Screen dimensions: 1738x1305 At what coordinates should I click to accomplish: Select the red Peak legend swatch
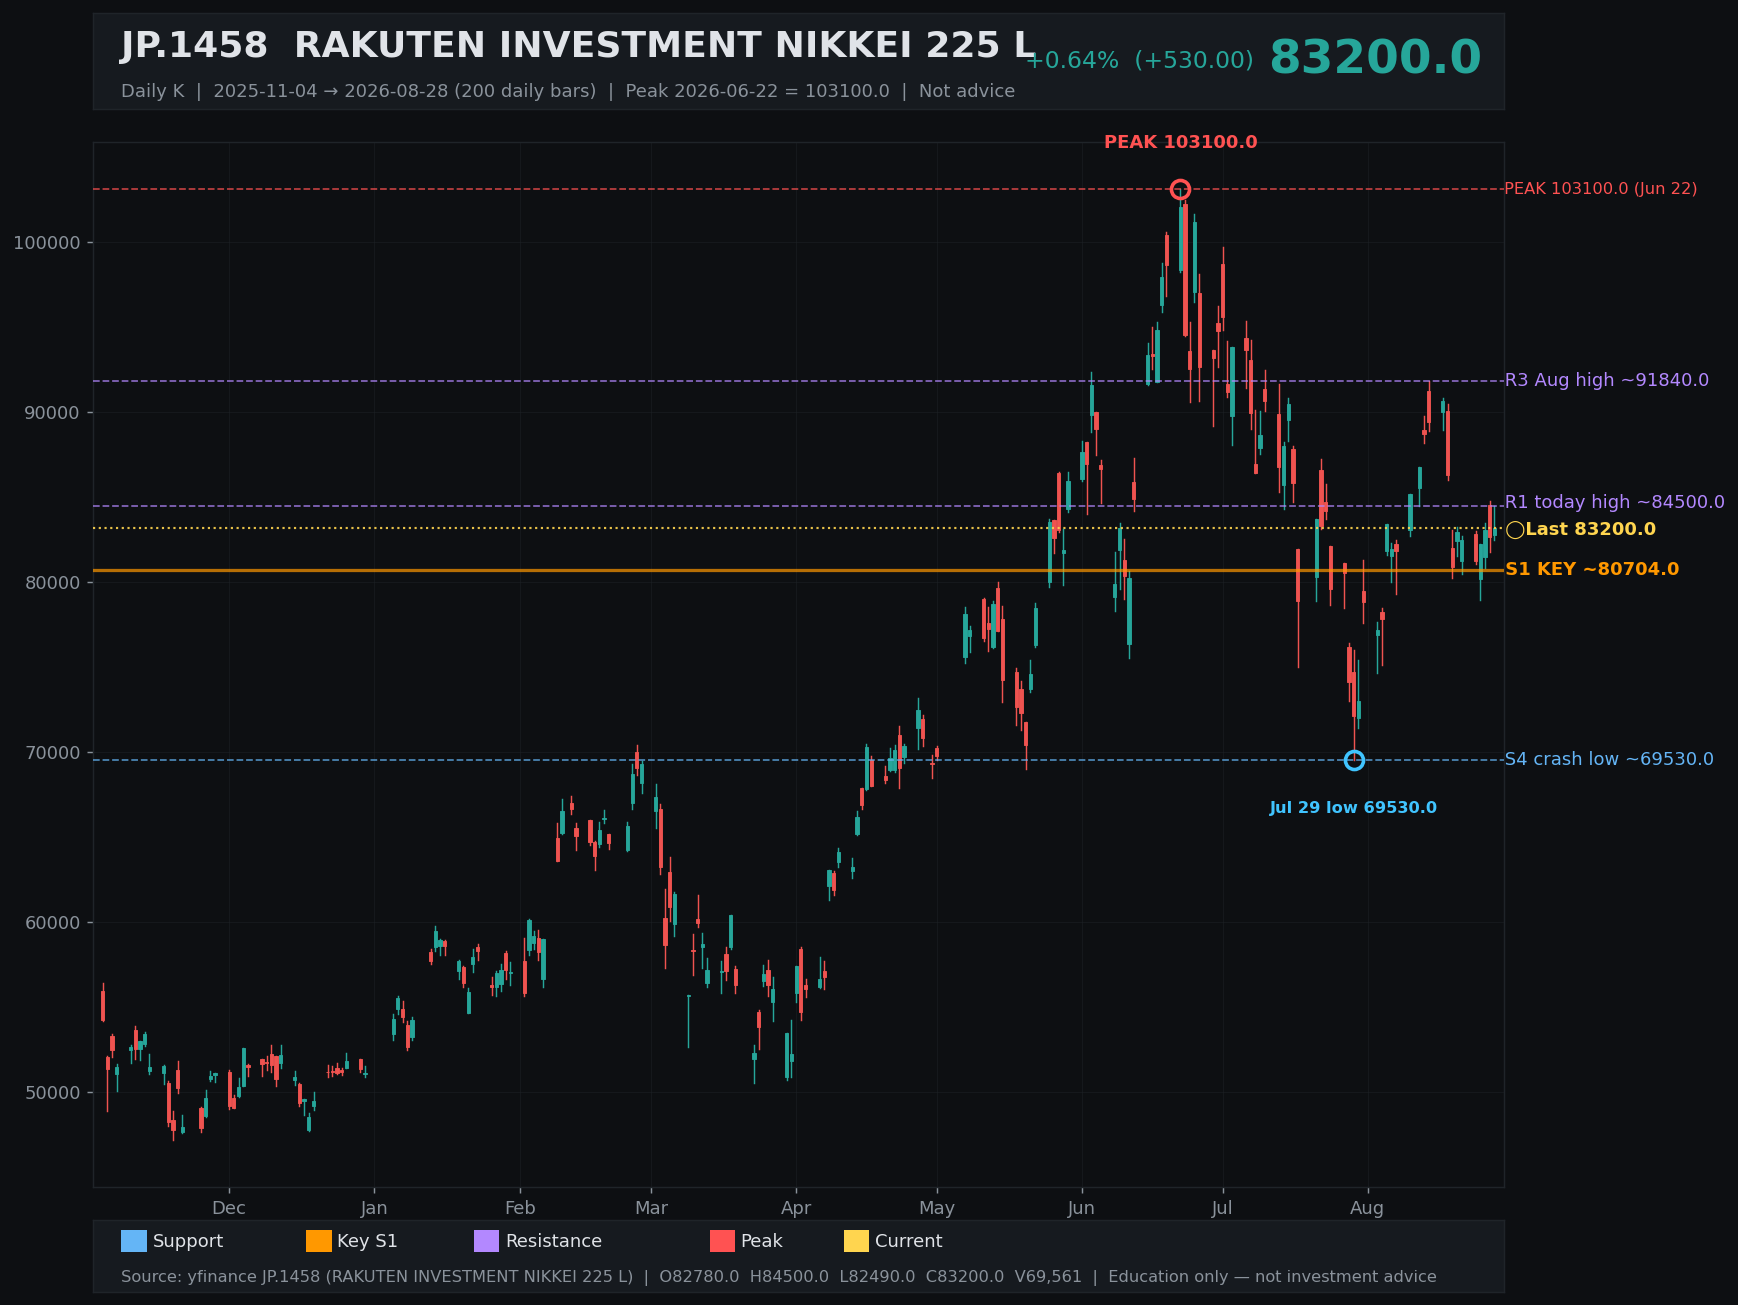(x=722, y=1241)
